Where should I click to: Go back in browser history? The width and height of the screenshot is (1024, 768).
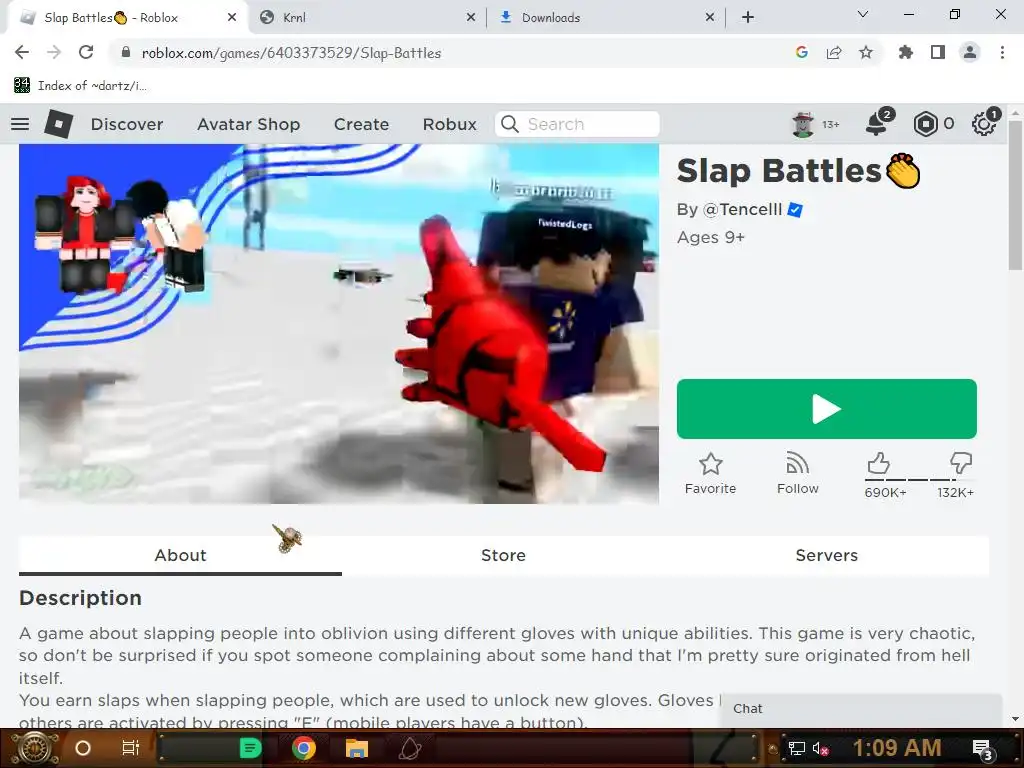coord(22,52)
